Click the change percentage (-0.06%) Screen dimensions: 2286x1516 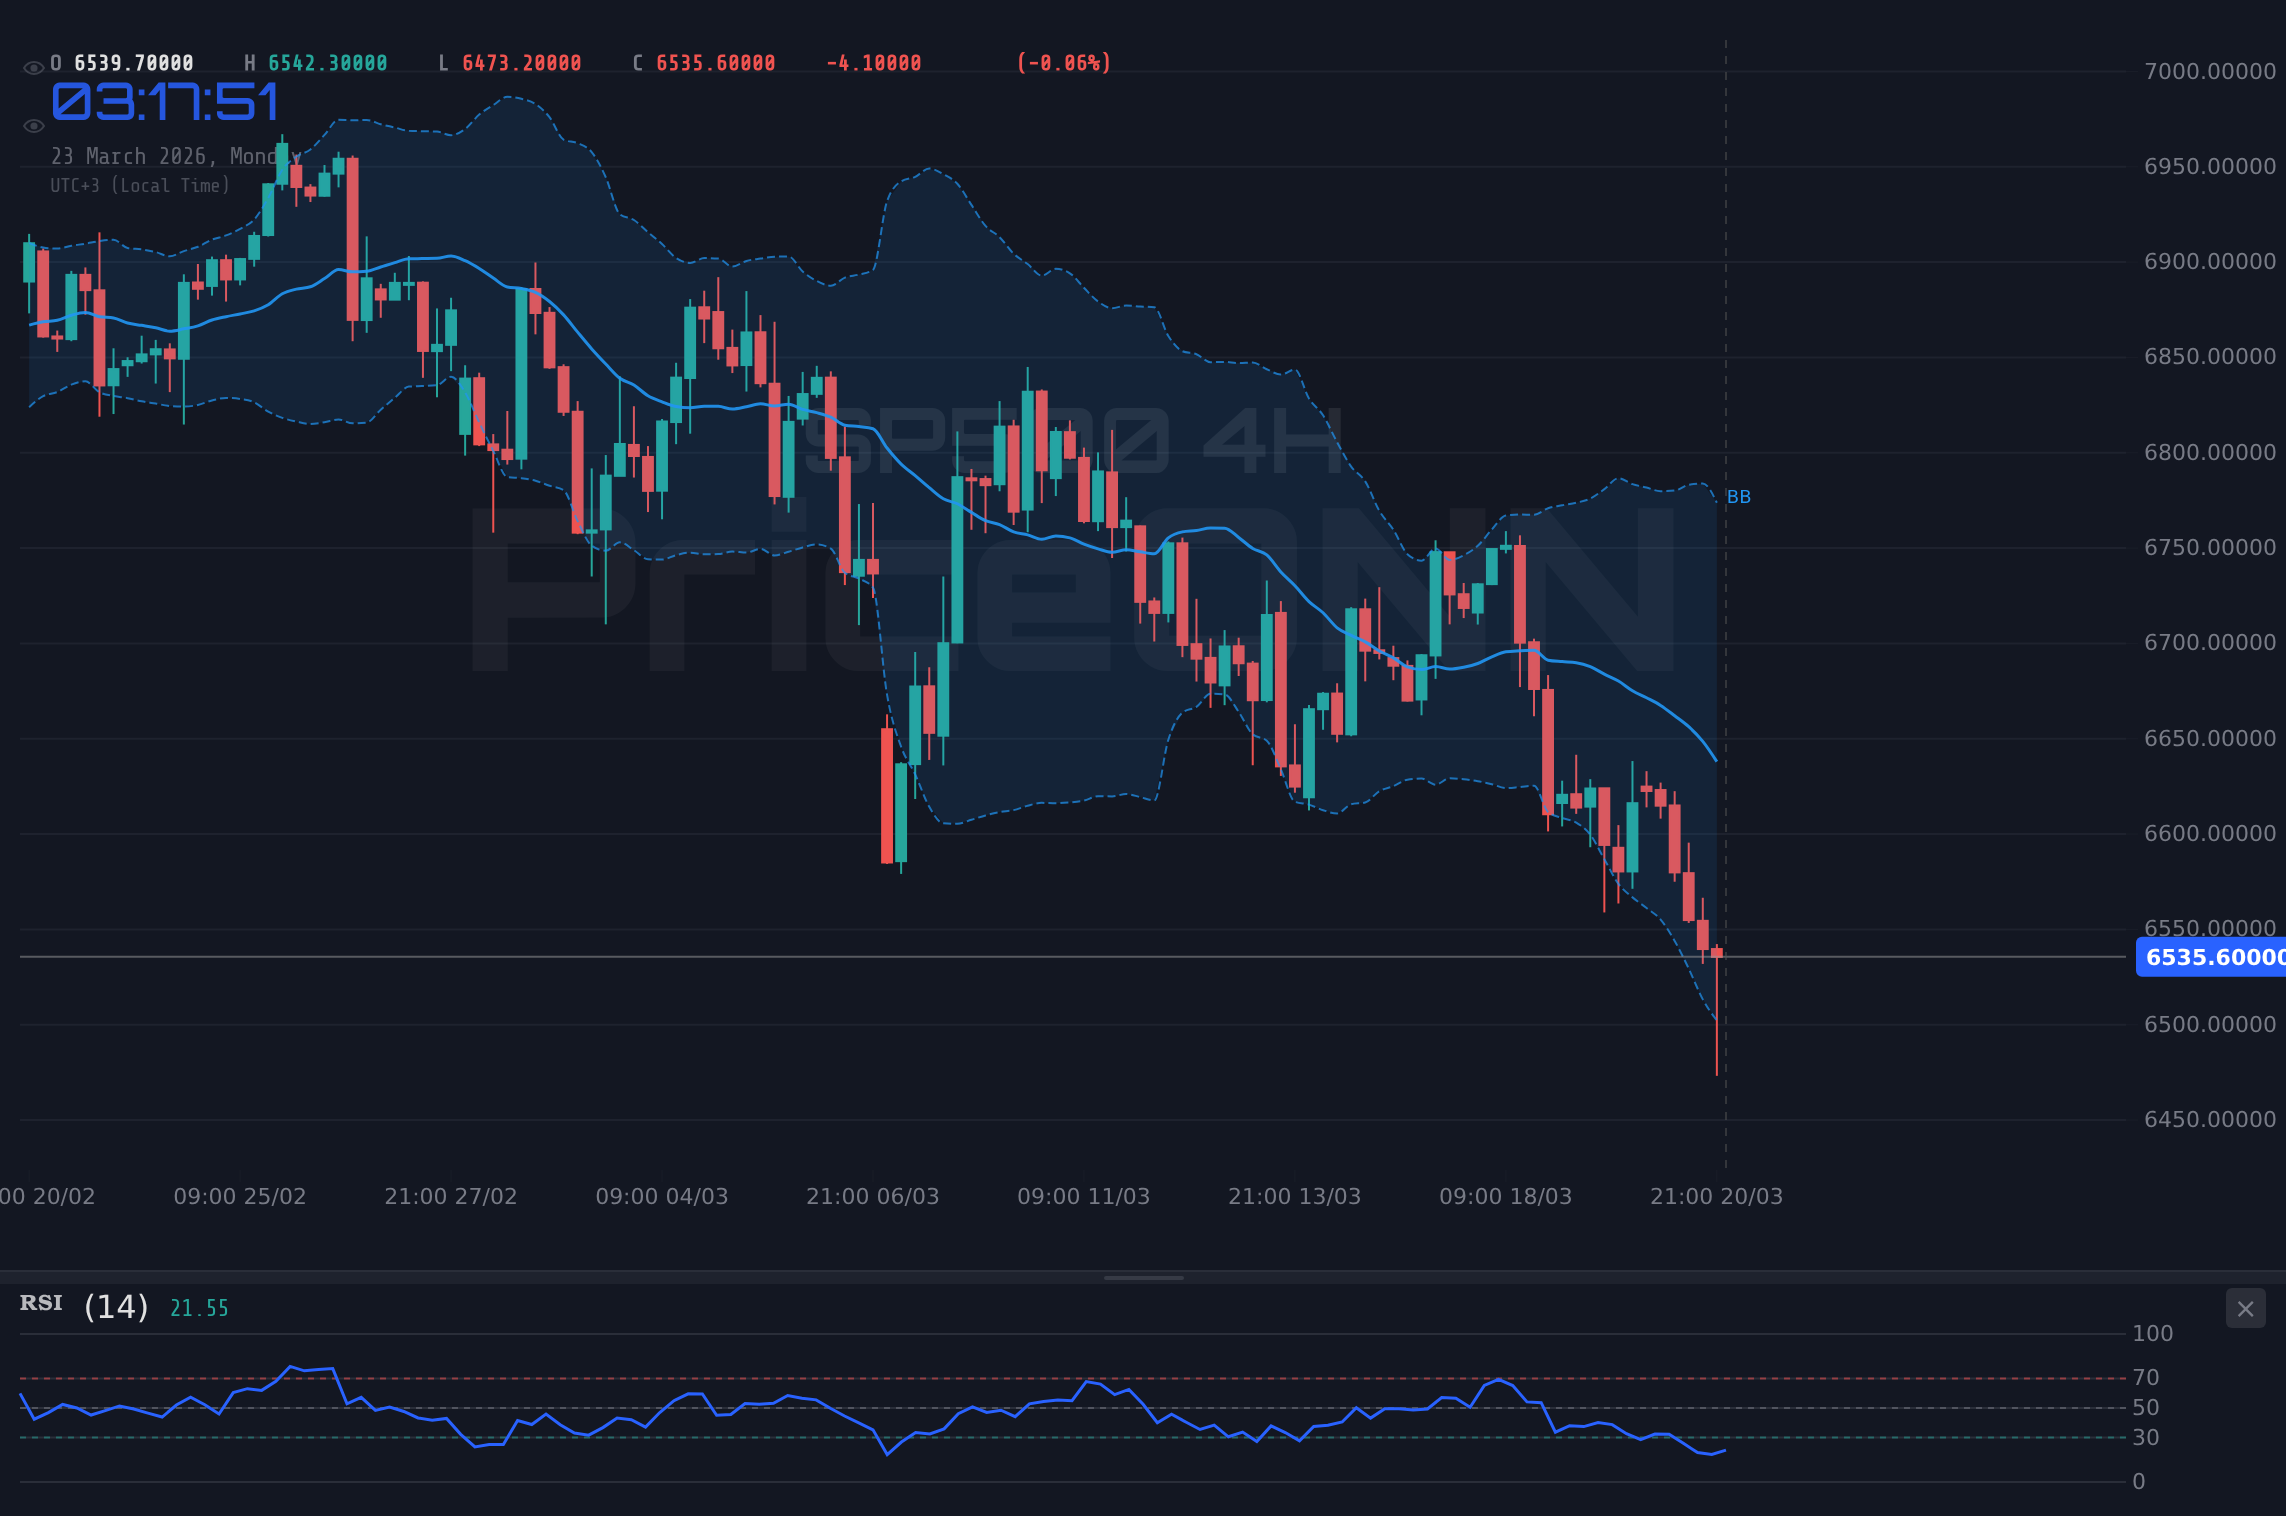point(1062,62)
